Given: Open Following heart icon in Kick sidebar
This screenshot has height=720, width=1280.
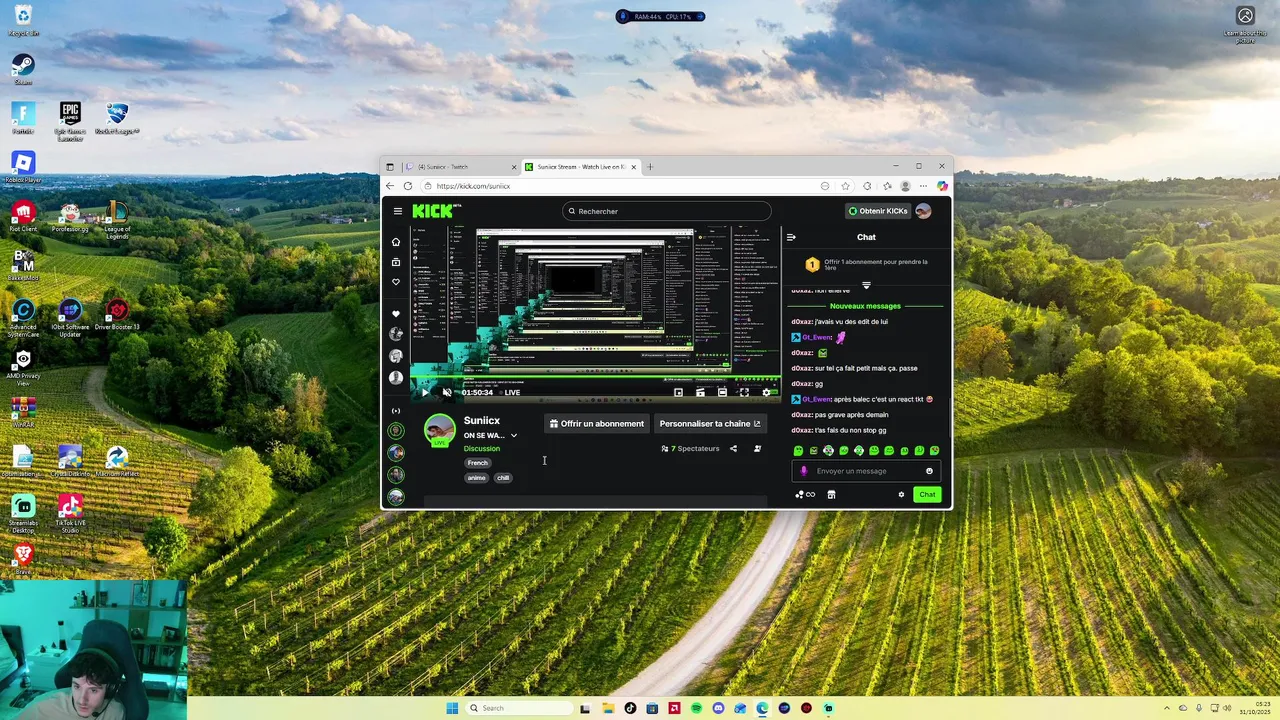Looking at the screenshot, I should click(x=396, y=282).
